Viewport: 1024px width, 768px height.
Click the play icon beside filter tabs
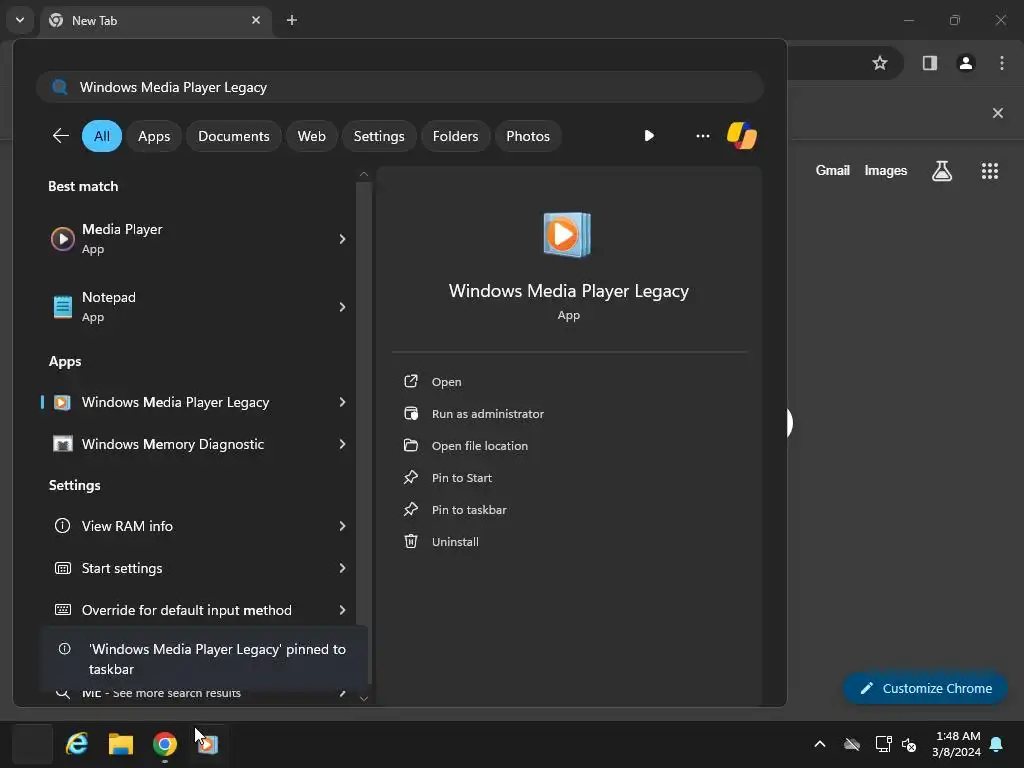click(648, 136)
